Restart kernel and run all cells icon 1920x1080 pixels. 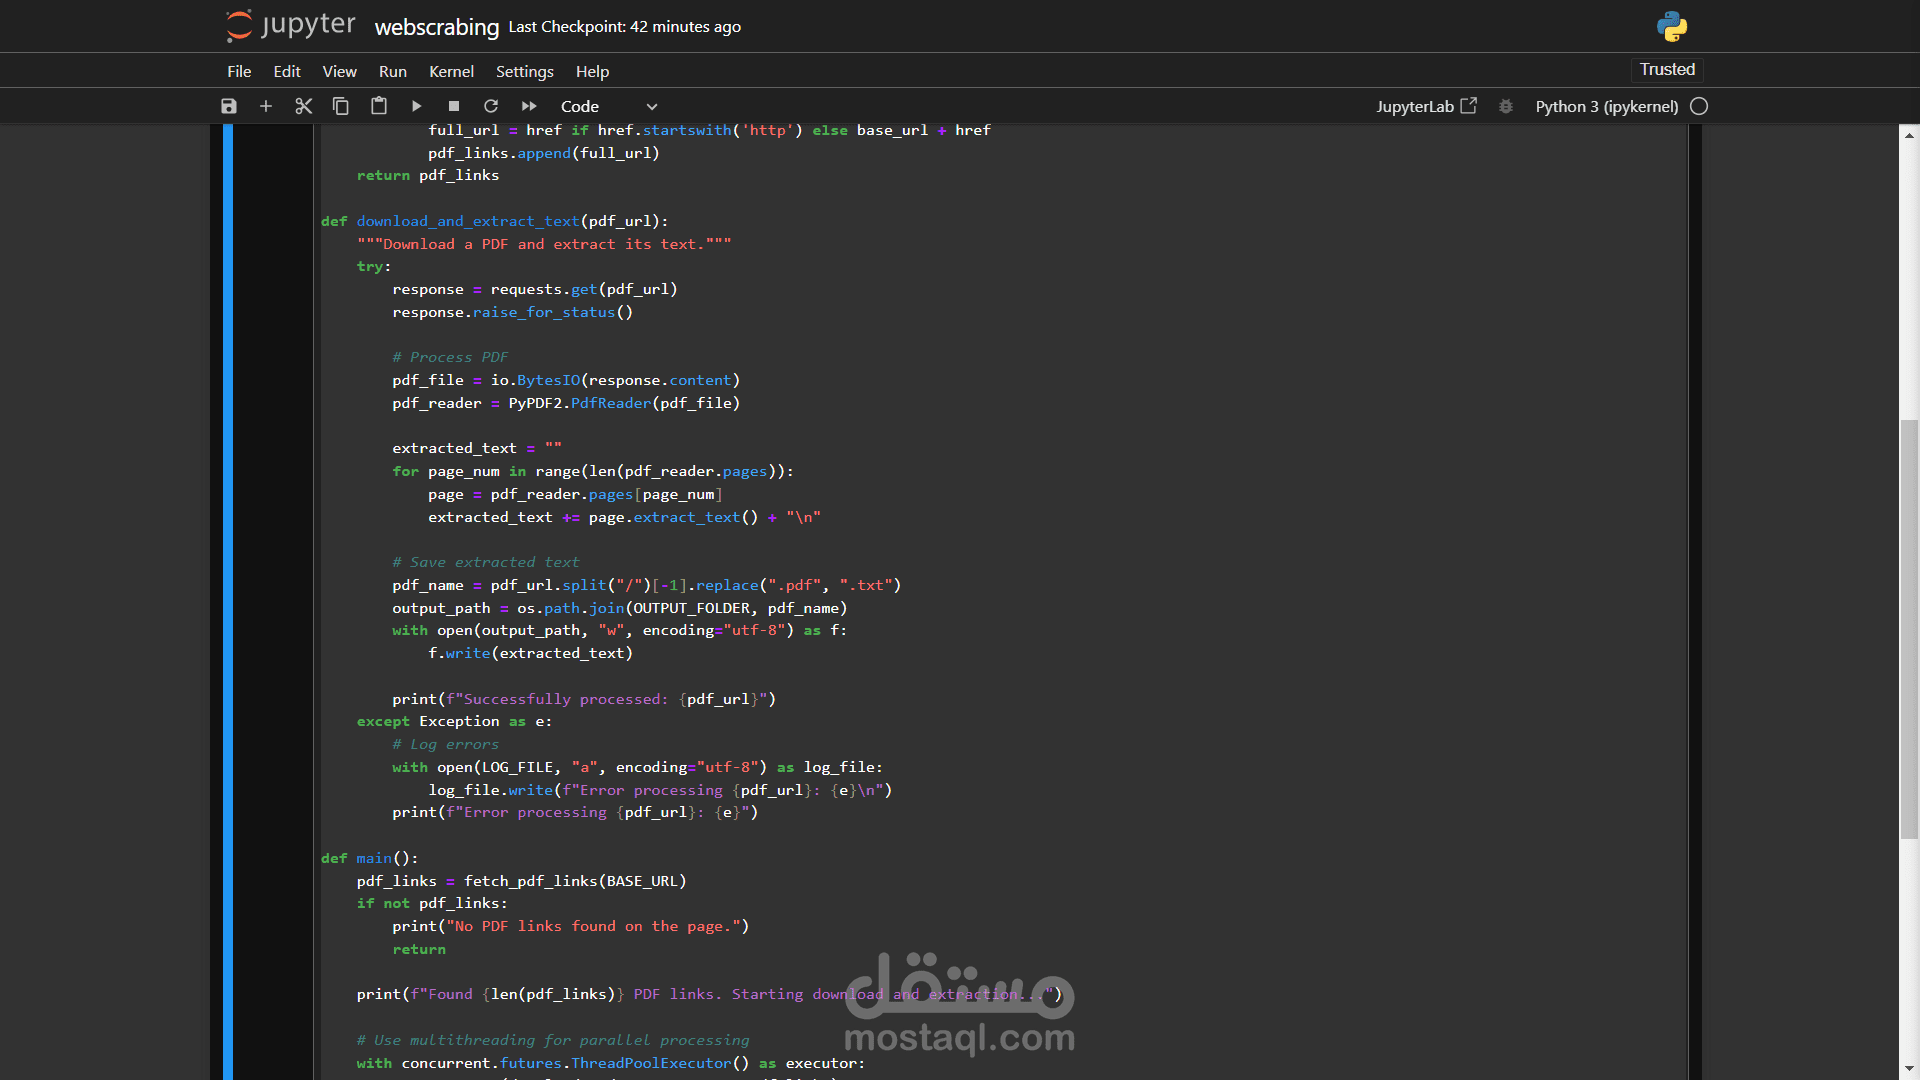529,106
